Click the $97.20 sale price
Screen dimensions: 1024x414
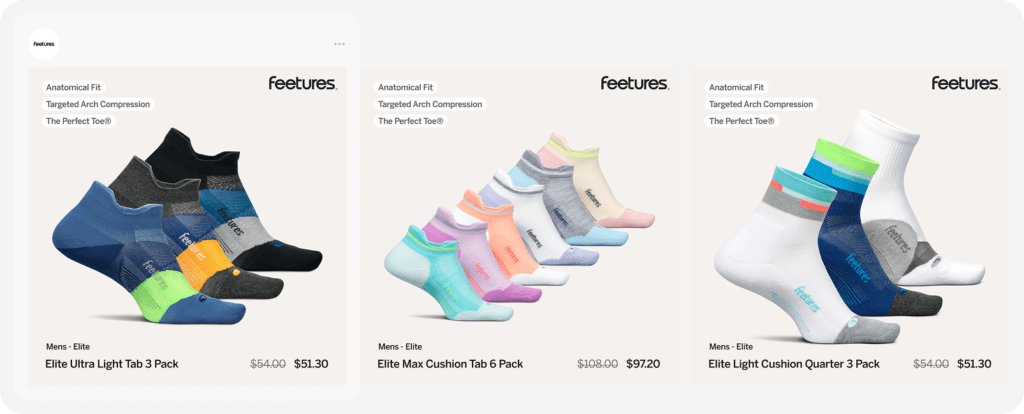643,364
